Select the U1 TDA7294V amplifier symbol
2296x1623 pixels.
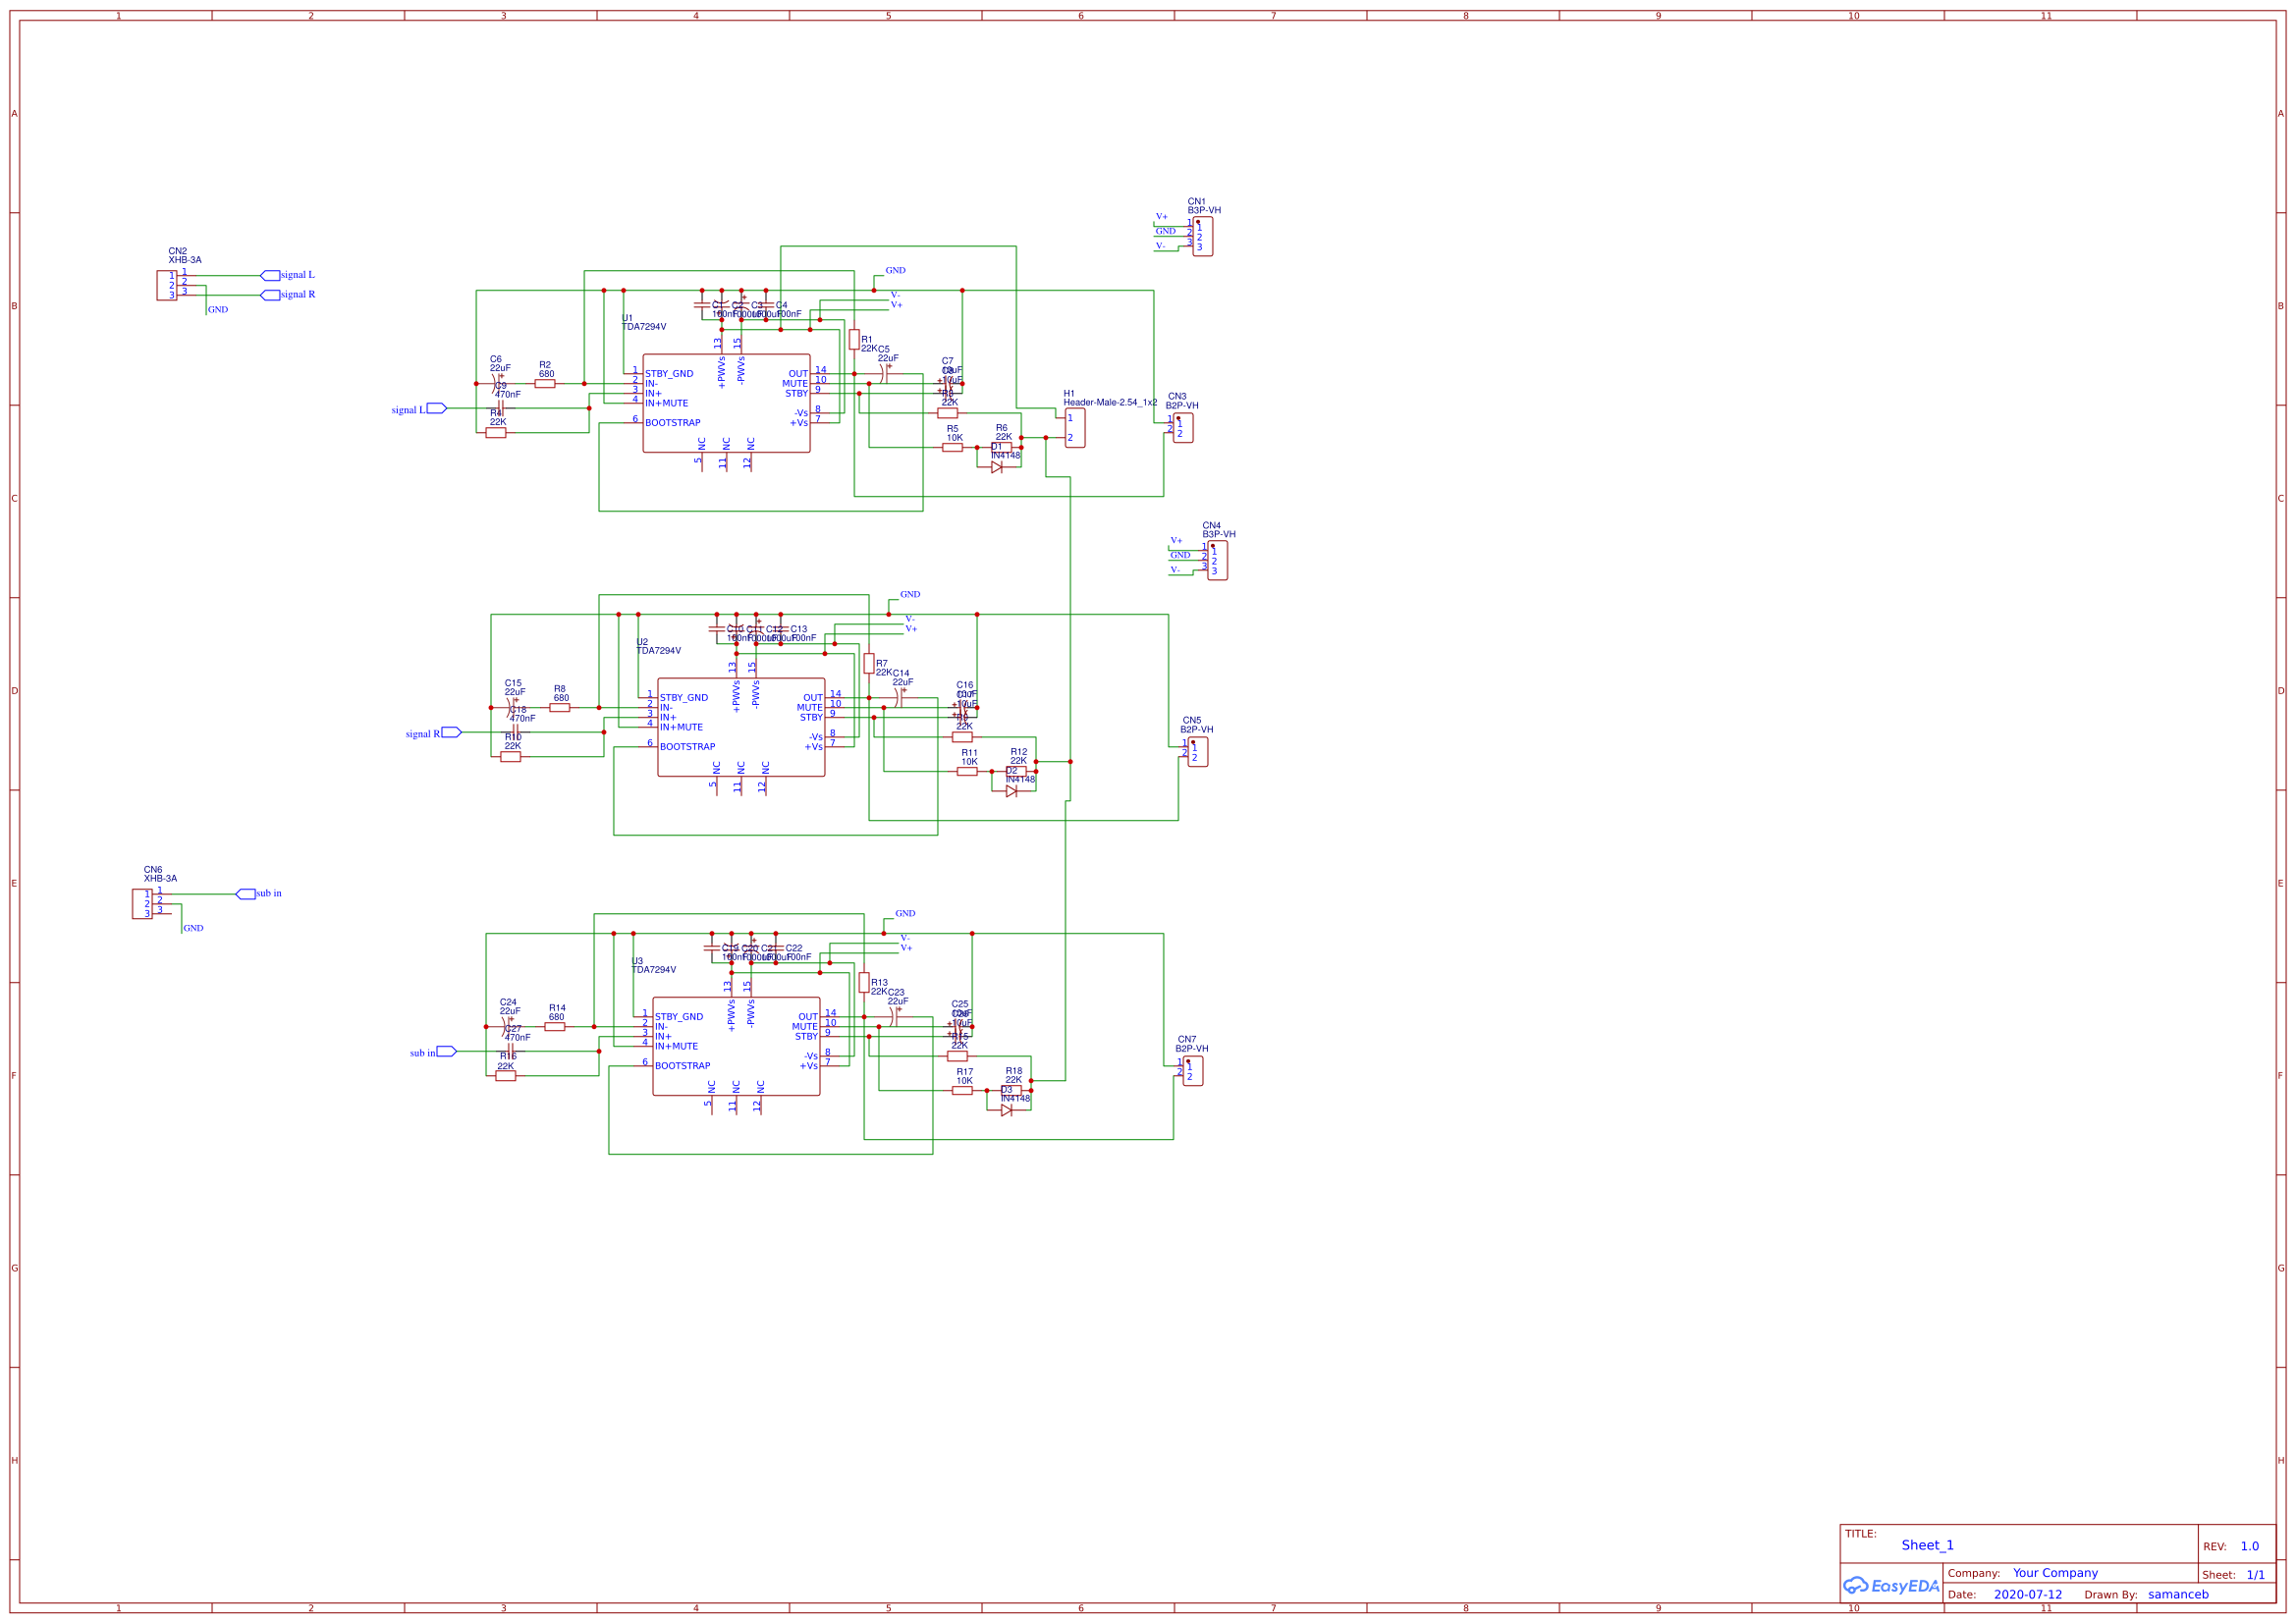coord(725,400)
